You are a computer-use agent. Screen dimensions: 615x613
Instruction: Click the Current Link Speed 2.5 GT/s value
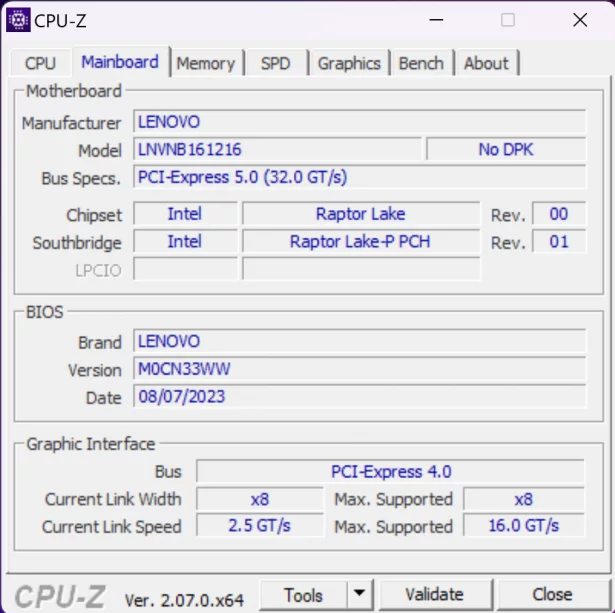[259, 526]
